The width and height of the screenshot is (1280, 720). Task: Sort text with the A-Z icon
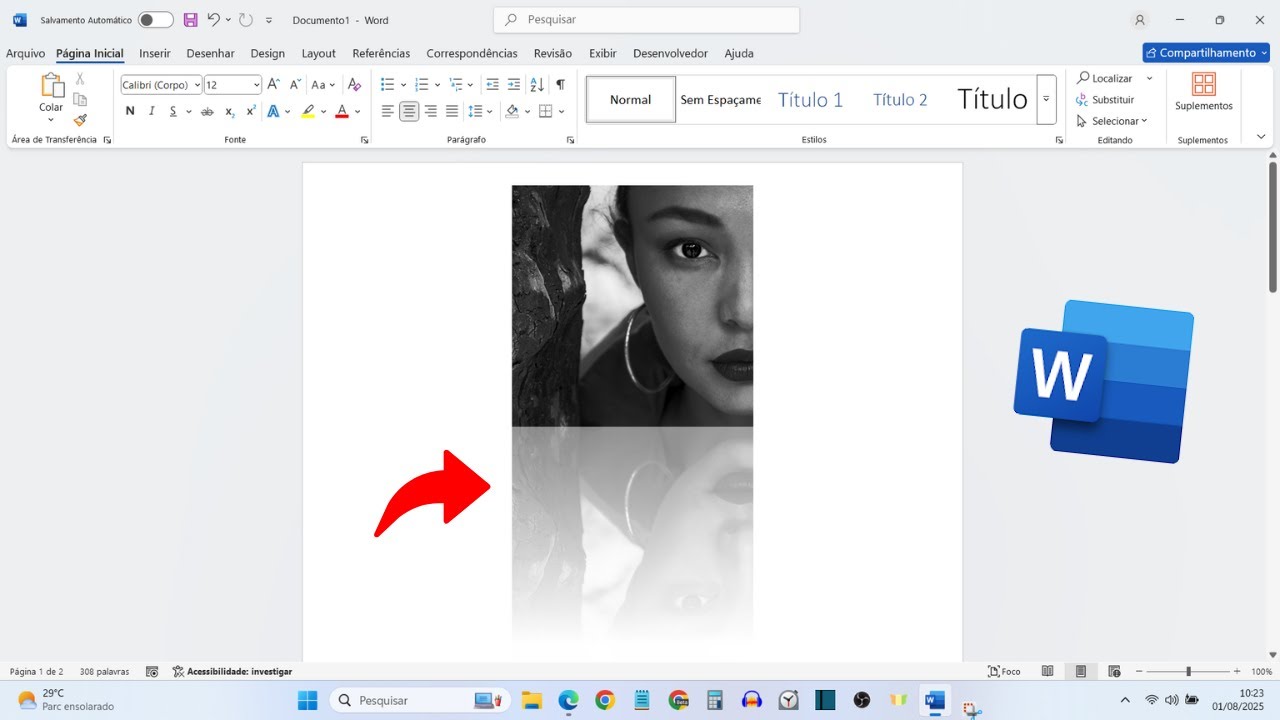pyautogui.click(x=537, y=85)
